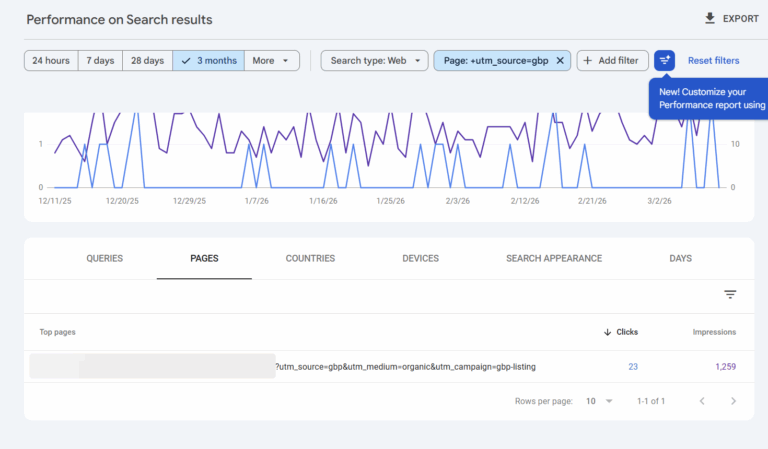Sort by Clicks column arrow
This screenshot has width=768, height=449.
tap(607, 332)
